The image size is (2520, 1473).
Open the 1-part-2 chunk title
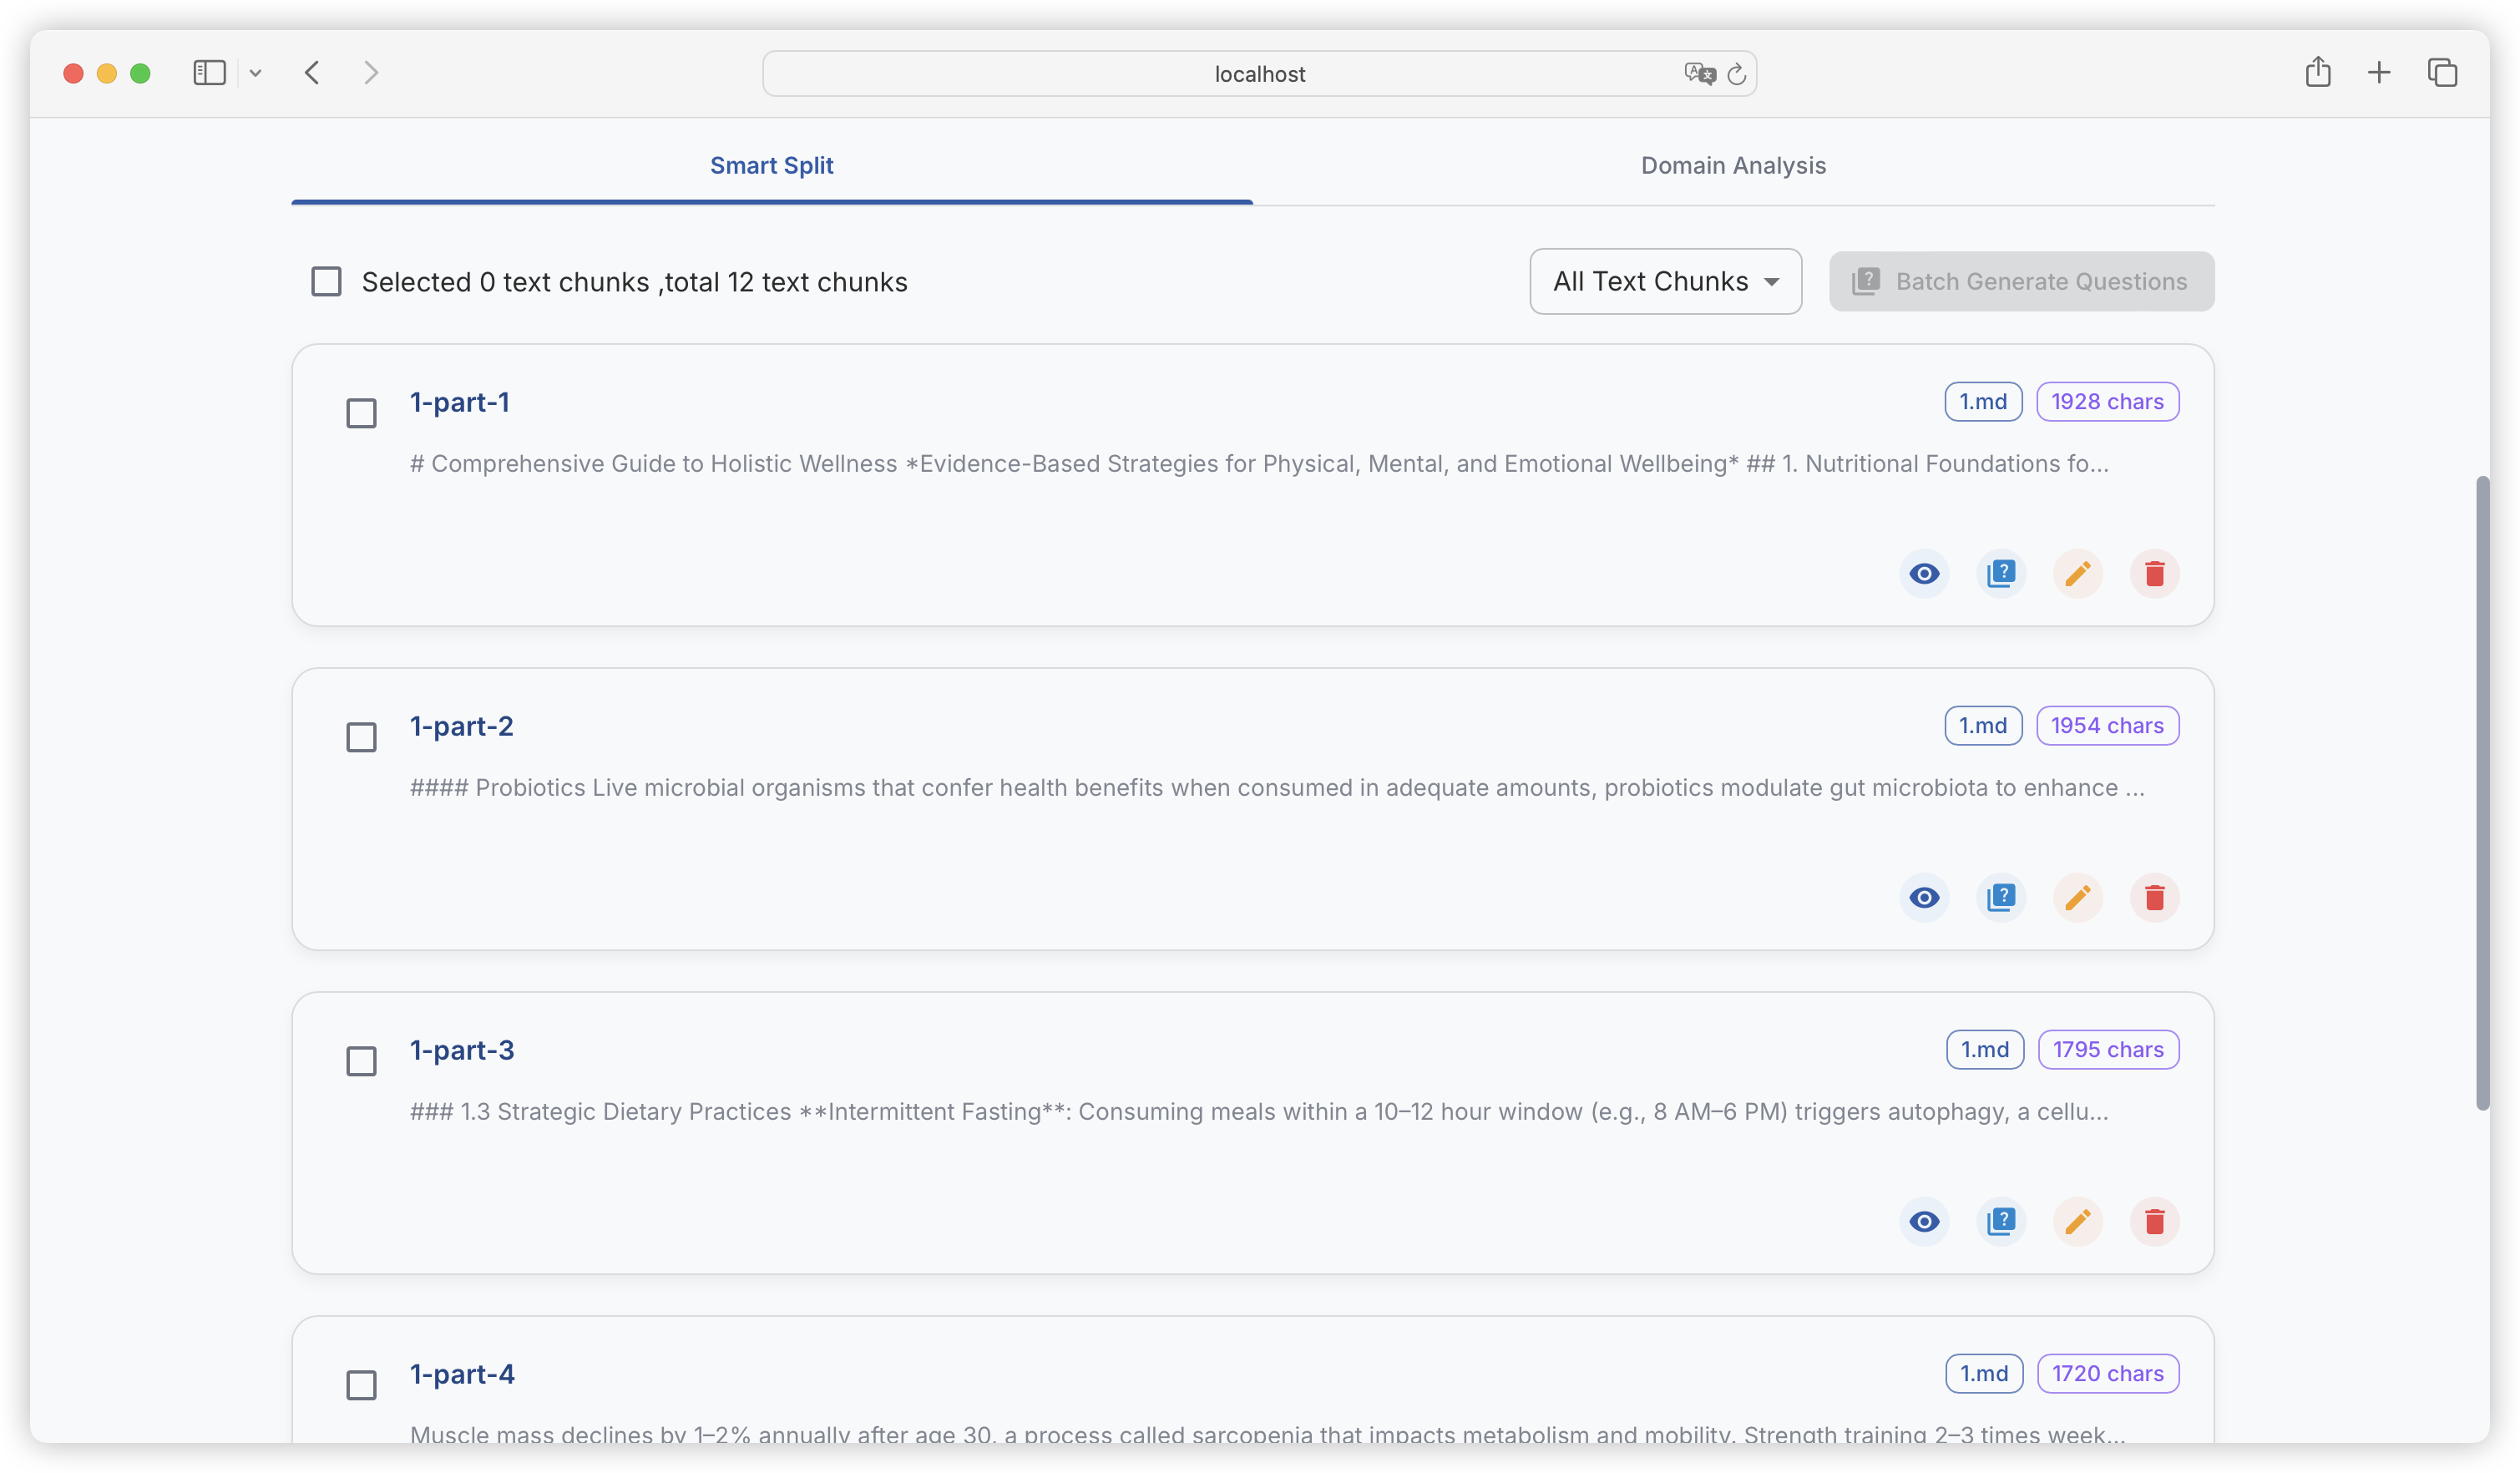(x=461, y=726)
